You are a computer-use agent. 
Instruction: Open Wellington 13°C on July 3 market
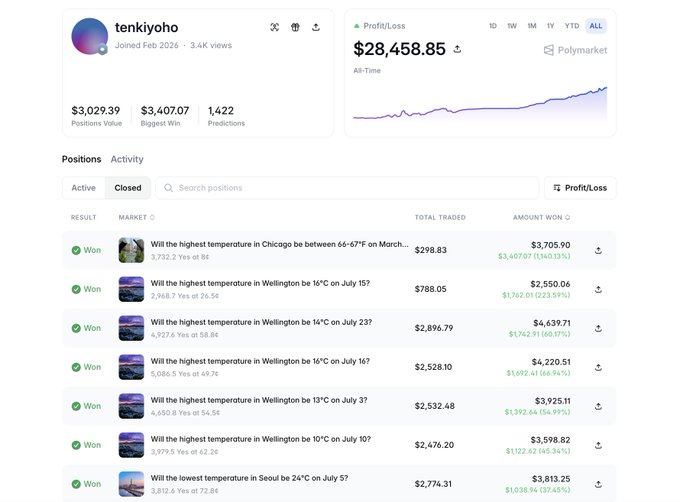tap(259, 400)
